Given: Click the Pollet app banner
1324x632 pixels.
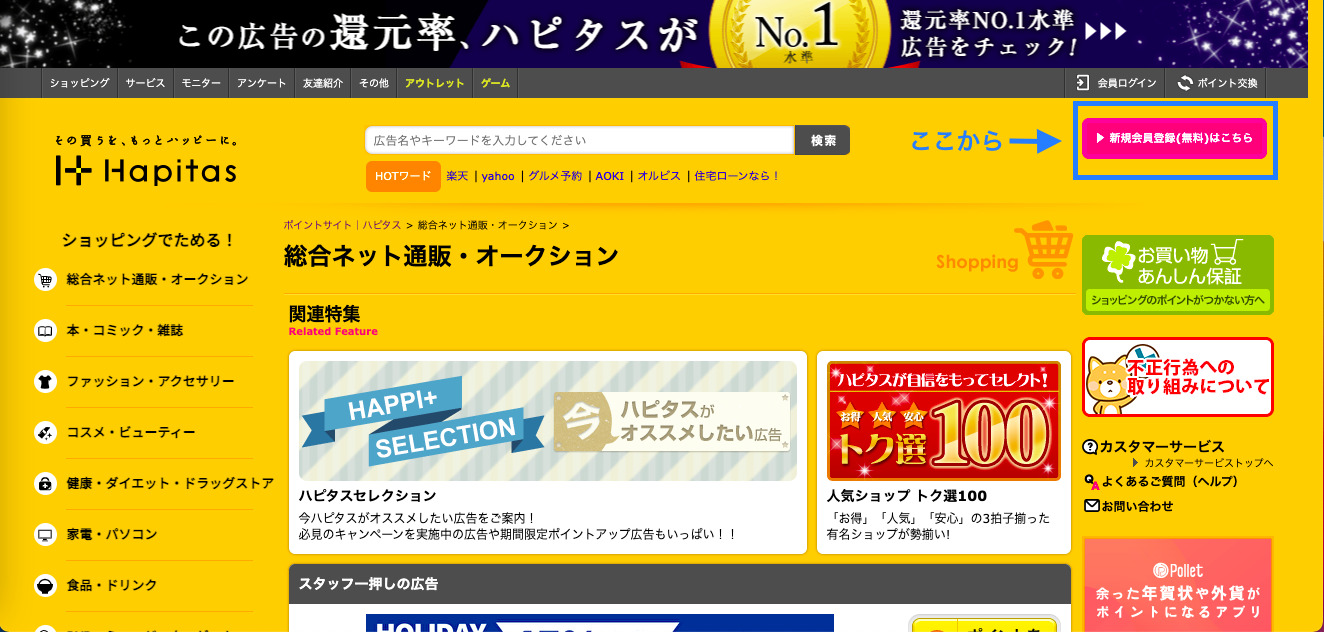Looking at the screenshot, I should pyautogui.click(x=1178, y=585).
